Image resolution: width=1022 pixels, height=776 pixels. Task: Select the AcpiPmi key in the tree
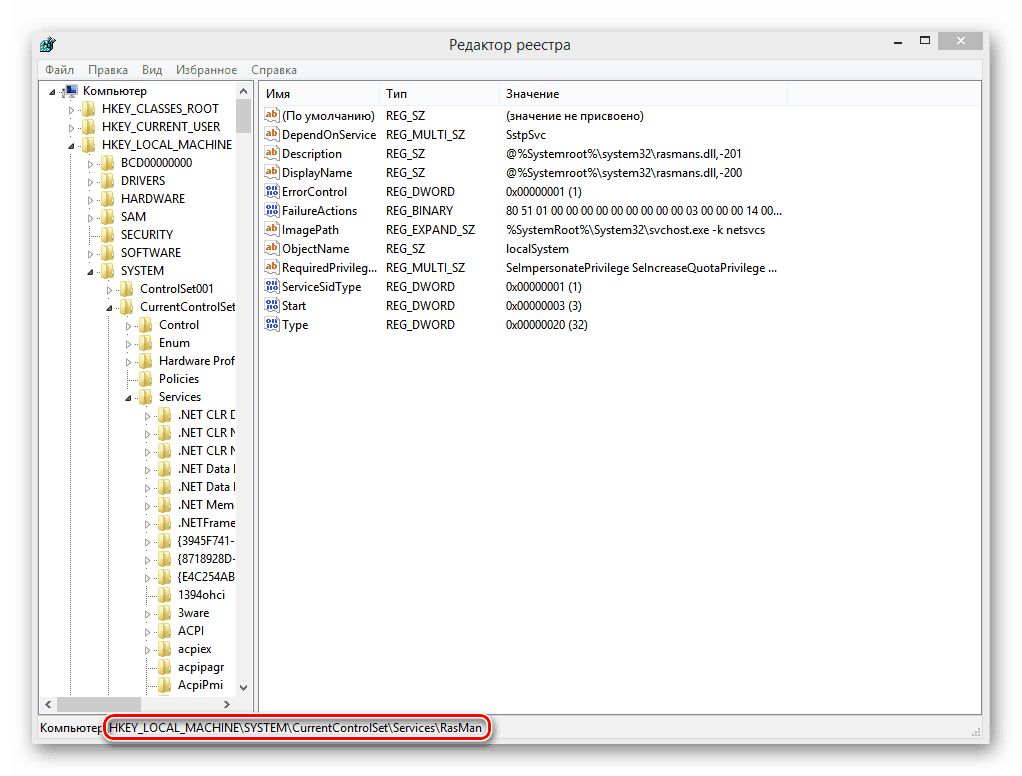coord(200,685)
